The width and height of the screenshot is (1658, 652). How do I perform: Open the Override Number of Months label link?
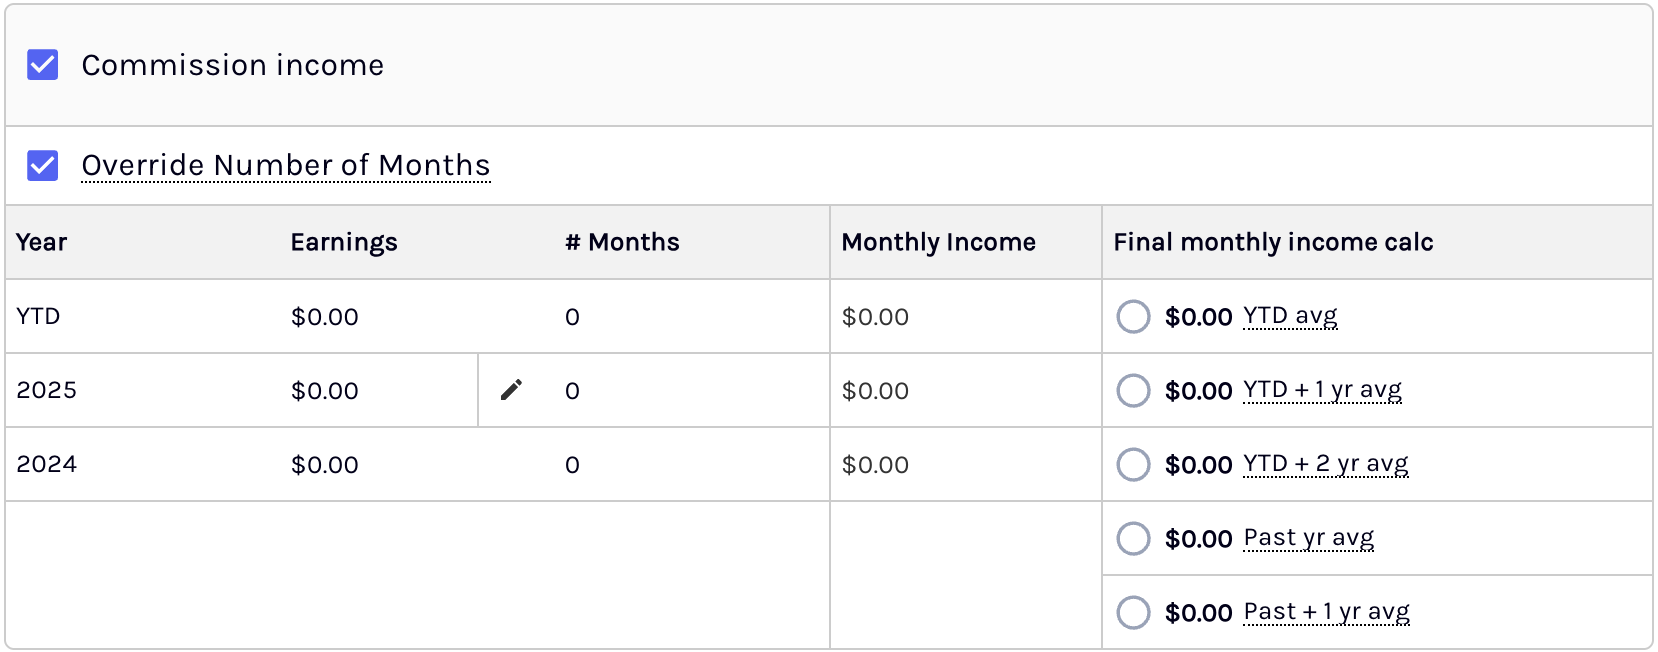point(286,165)
